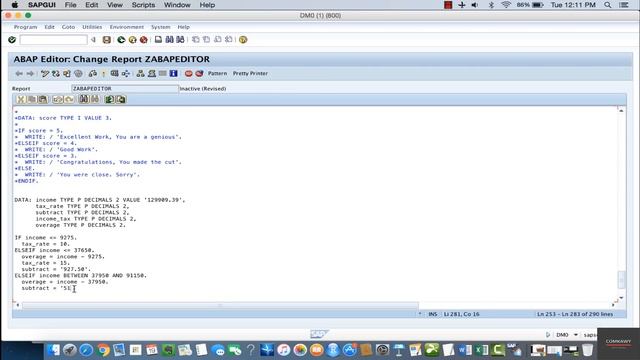
Task: Open the Program menu
Action: (25, 27)
